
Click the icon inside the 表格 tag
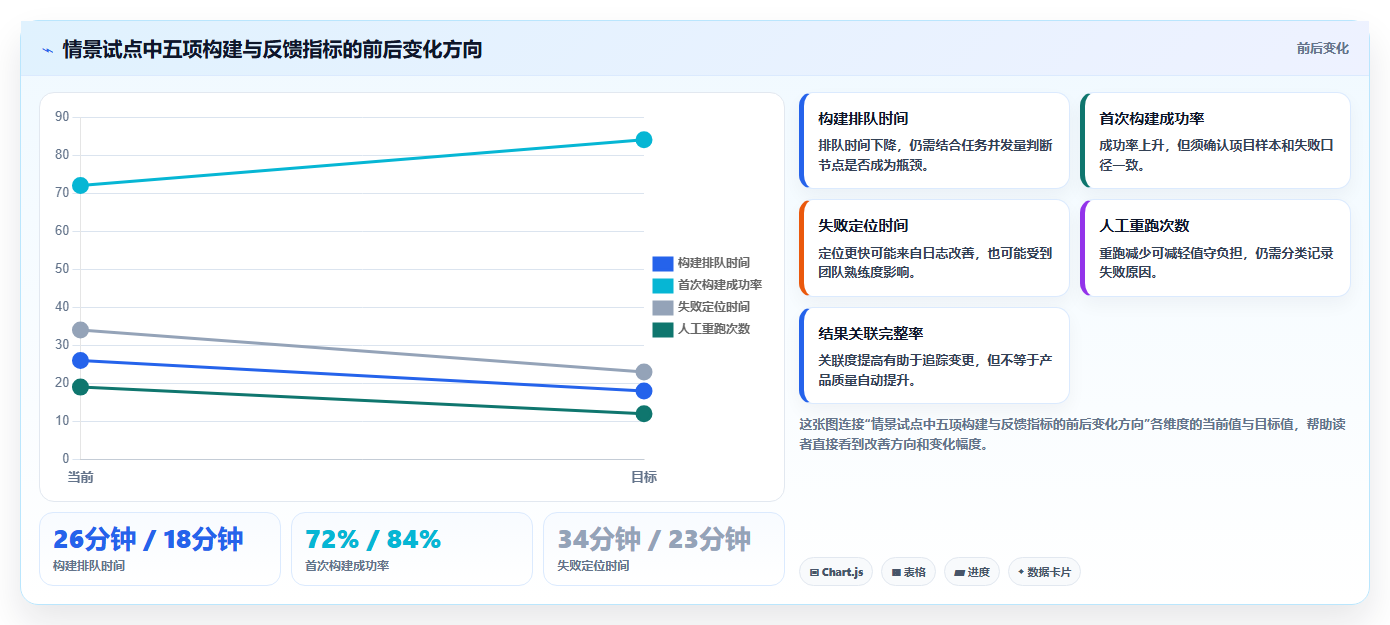click(x=896, y=573)
